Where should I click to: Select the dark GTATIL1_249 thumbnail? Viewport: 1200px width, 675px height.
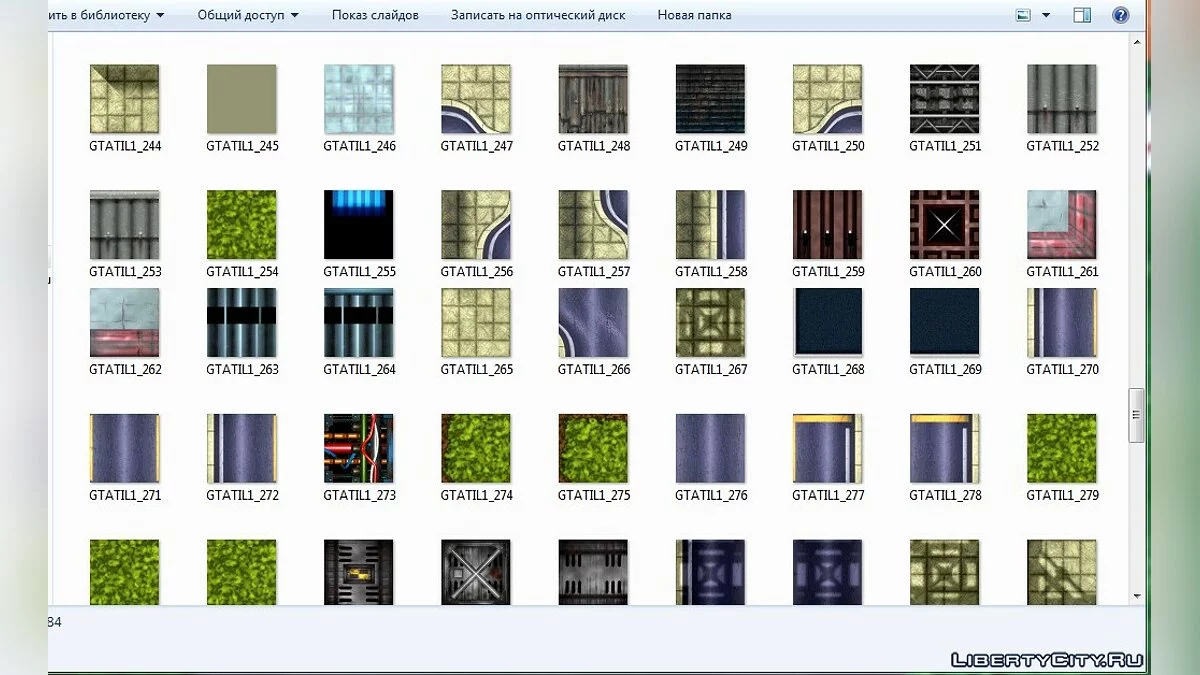point(710,99)
